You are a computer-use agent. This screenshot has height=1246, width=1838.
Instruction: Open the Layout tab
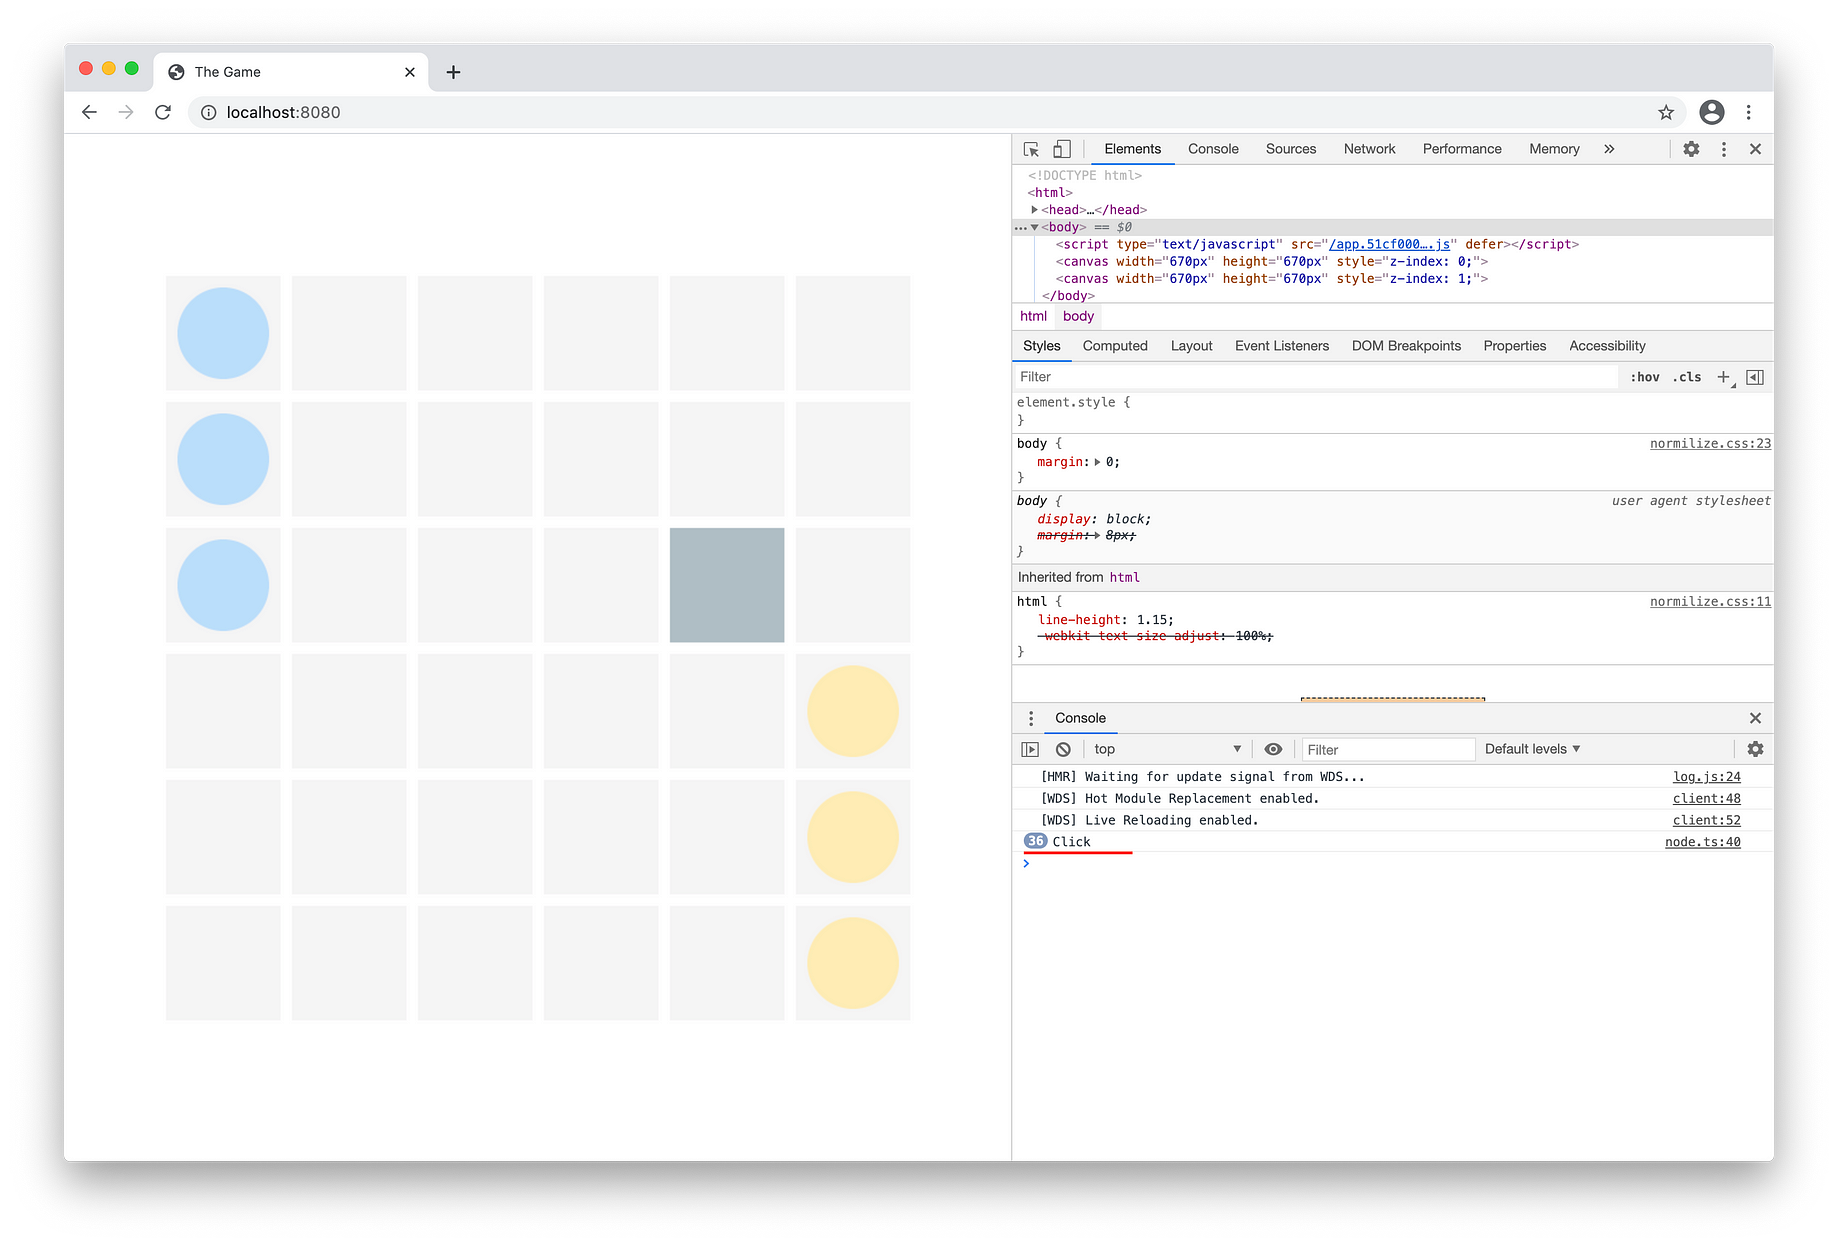(1191, 346)
